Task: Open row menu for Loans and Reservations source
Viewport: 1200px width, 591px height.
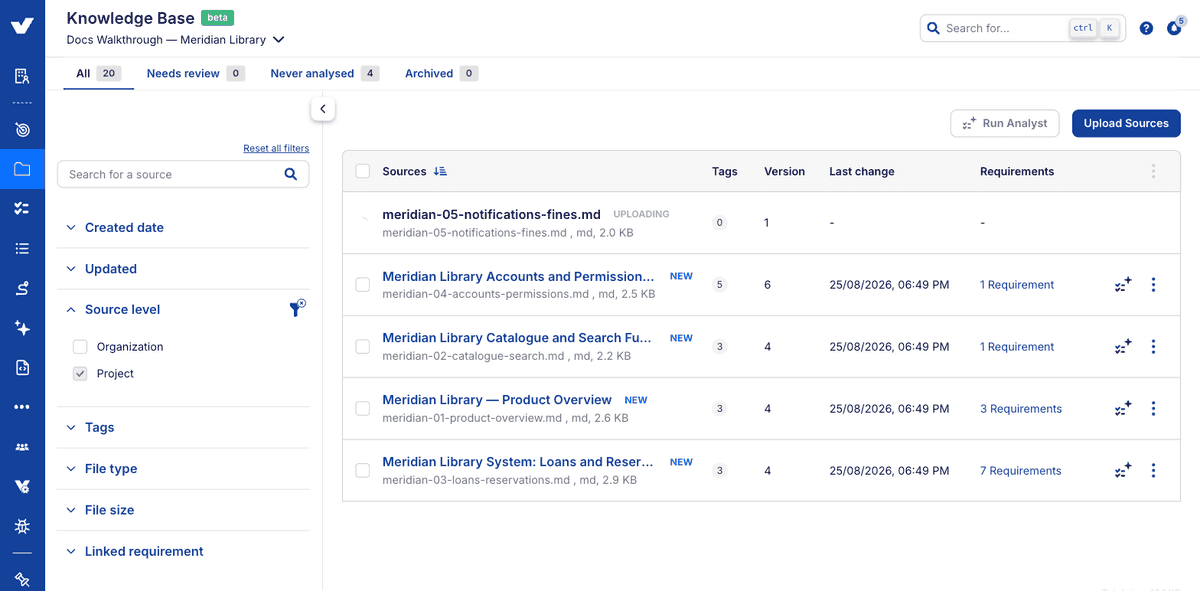Action: [x=1153, y=471]
